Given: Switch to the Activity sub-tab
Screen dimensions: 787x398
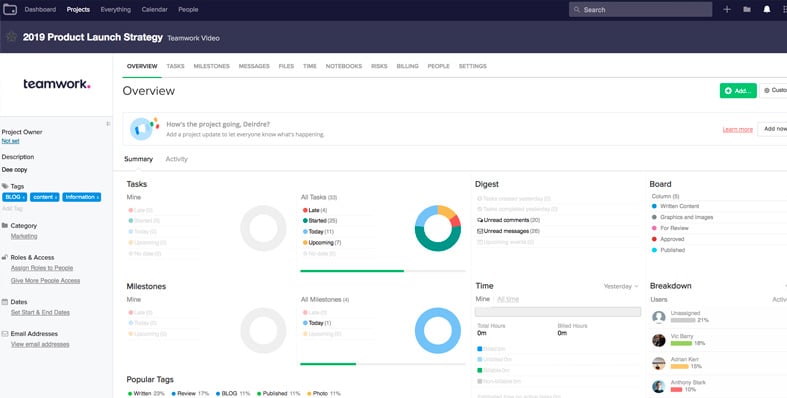Looking at the screenshot, I should 176,159.
